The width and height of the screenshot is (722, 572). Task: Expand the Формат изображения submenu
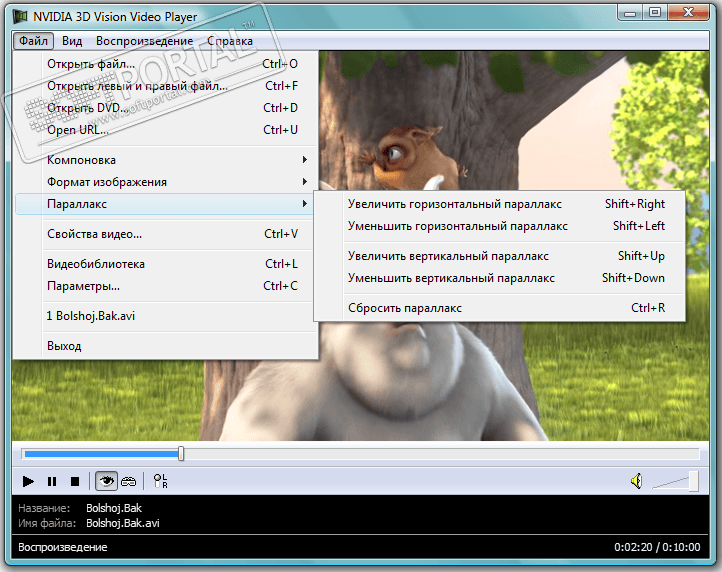click(166, 182)
